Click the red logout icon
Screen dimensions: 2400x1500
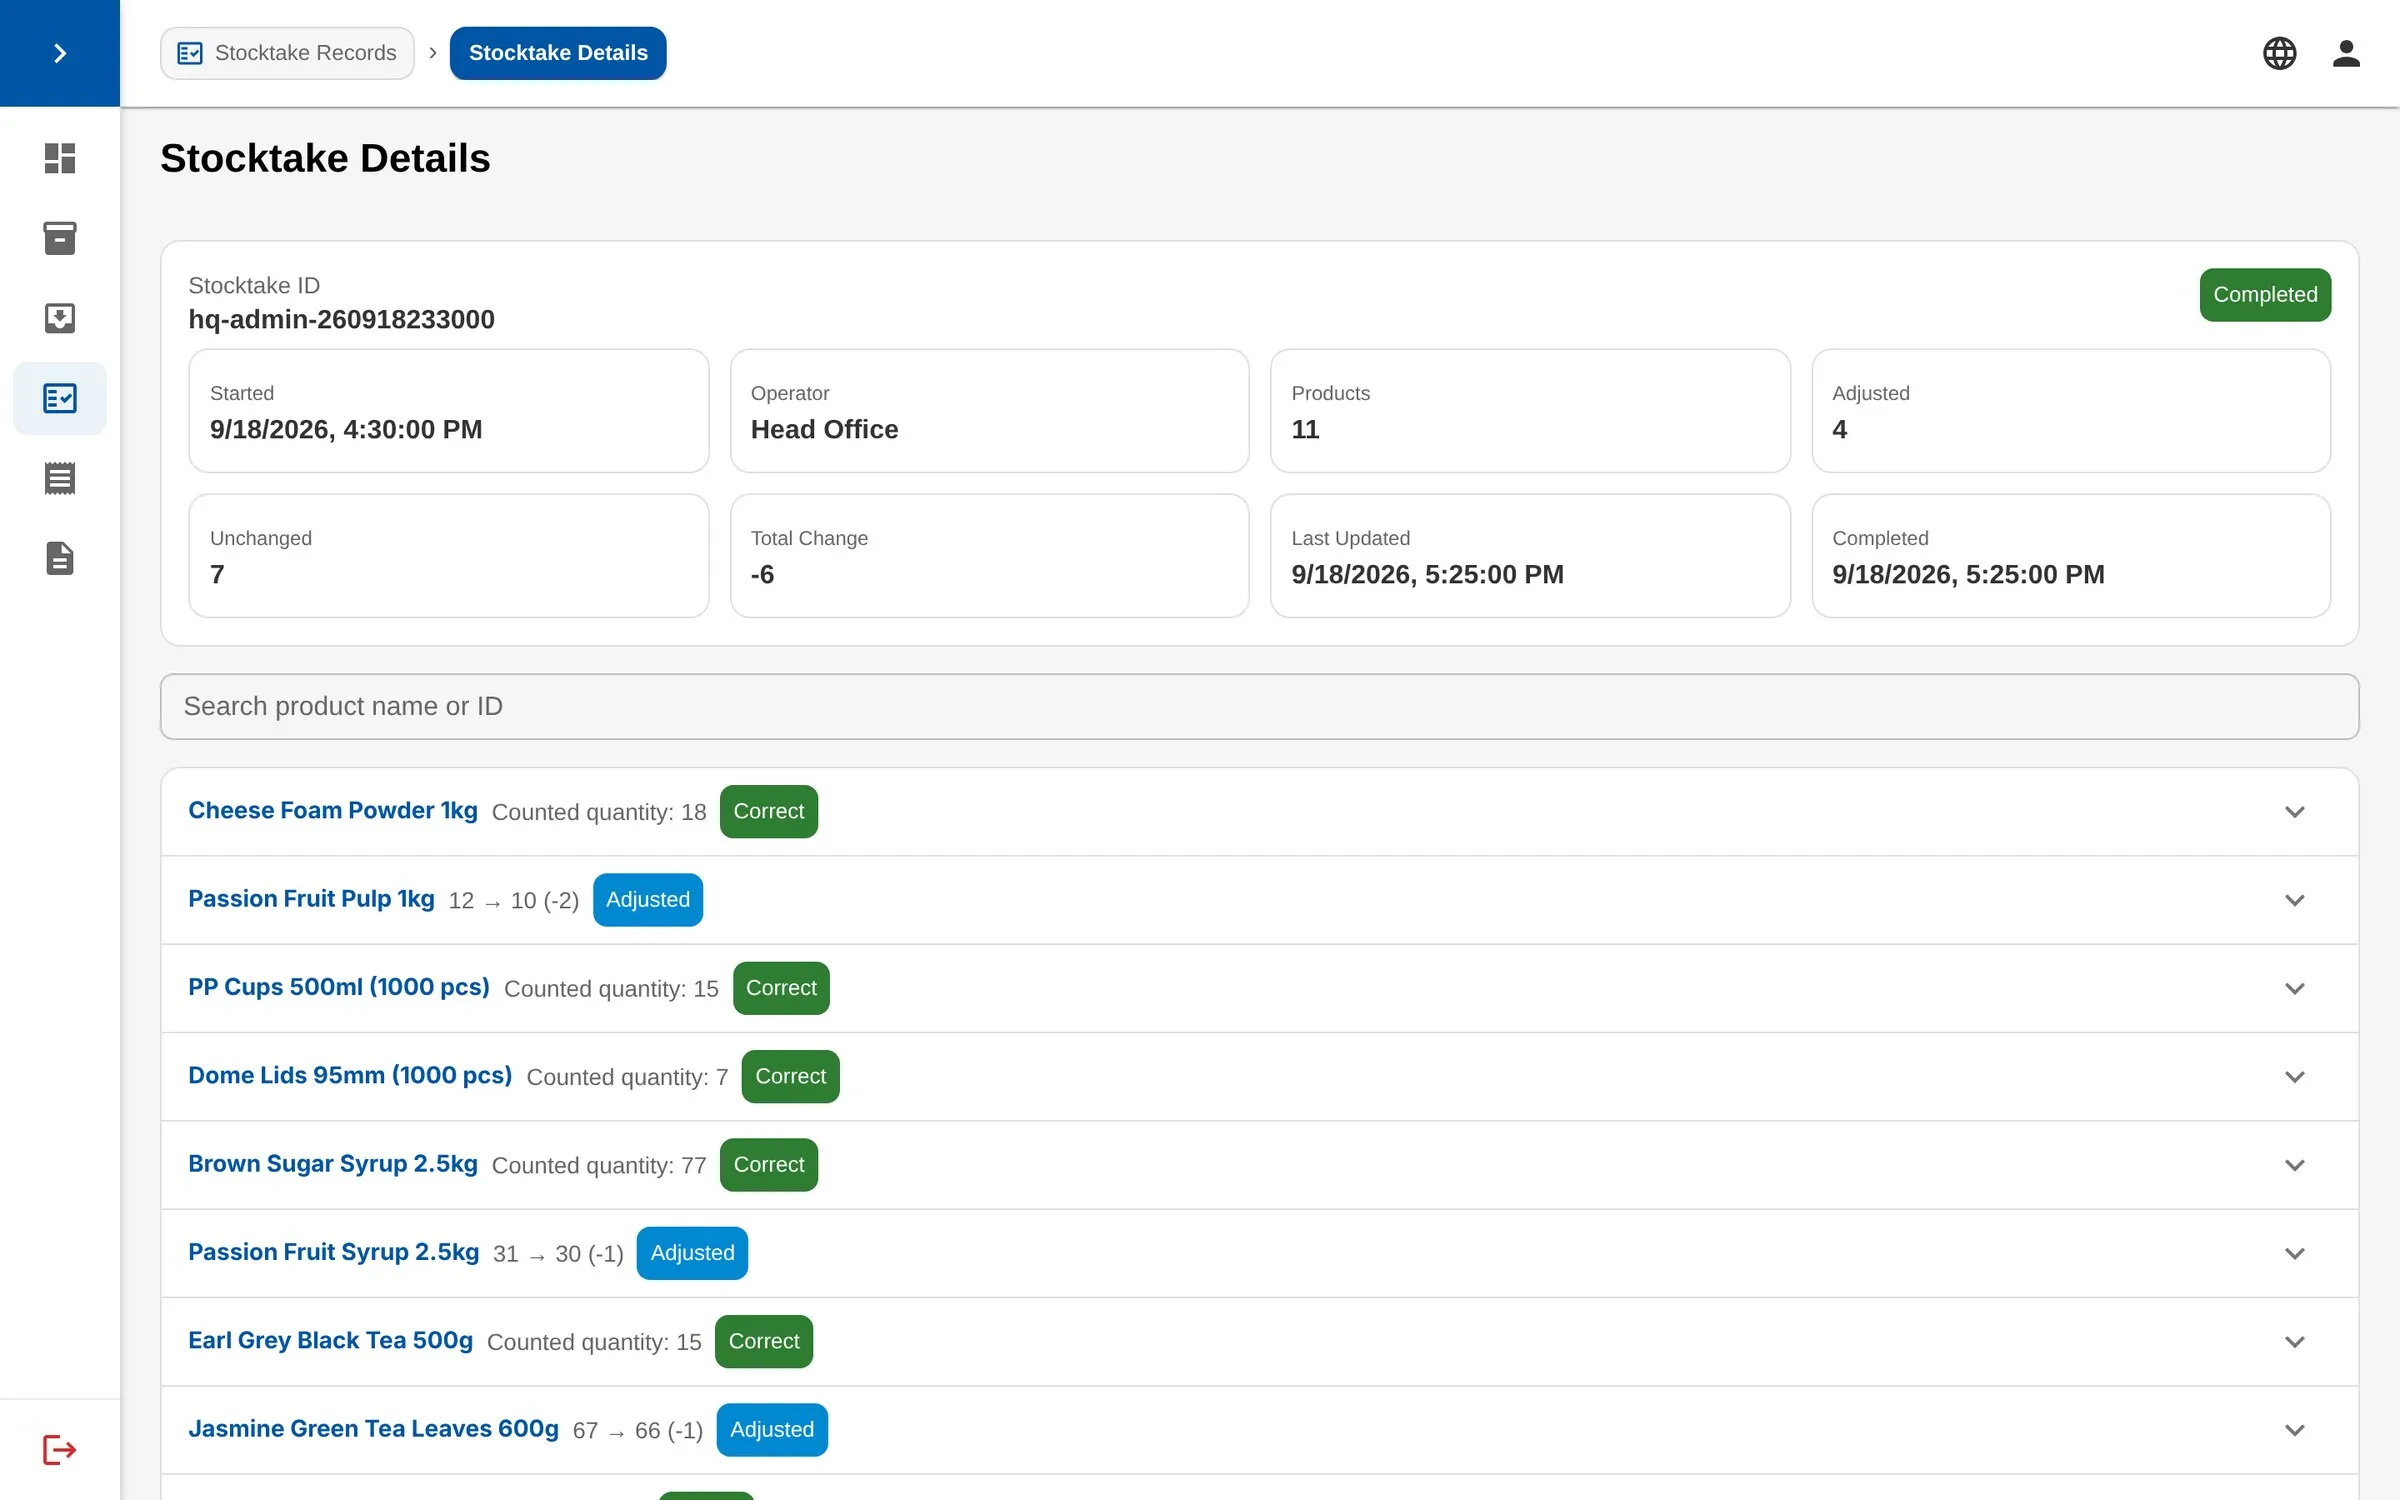60,1449
